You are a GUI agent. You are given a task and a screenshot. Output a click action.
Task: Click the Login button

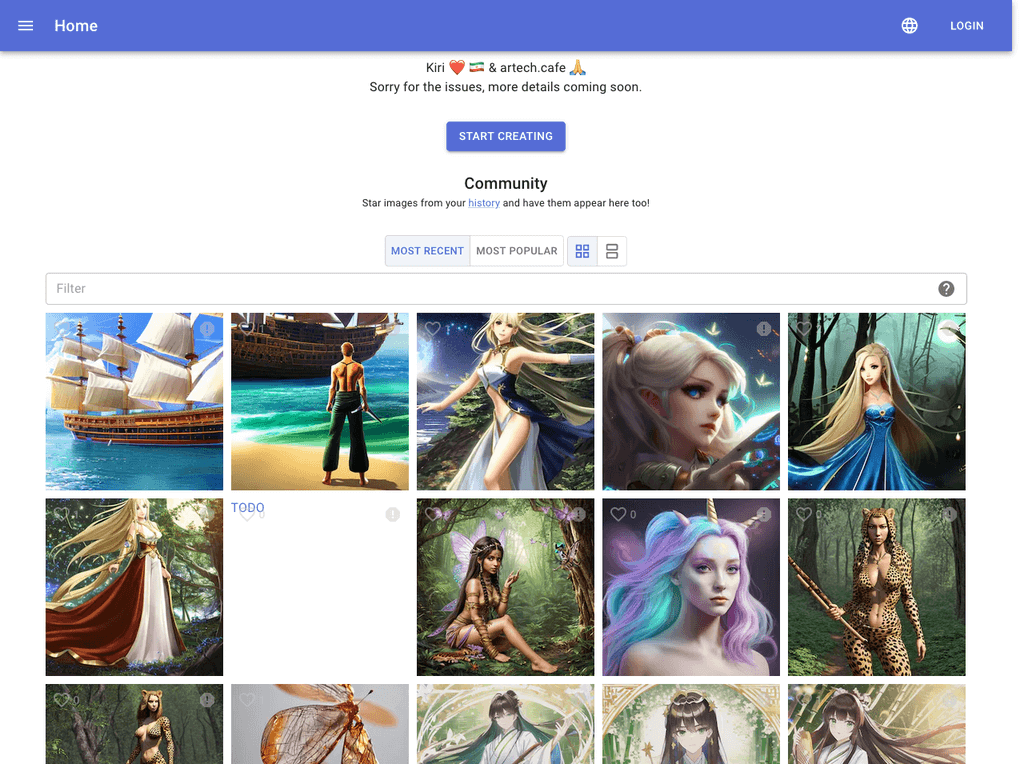point(967,25)
